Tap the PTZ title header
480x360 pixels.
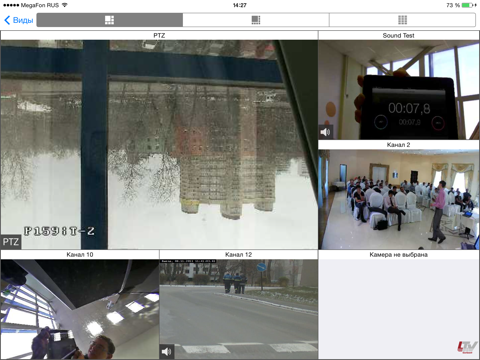tap(159, 35)
